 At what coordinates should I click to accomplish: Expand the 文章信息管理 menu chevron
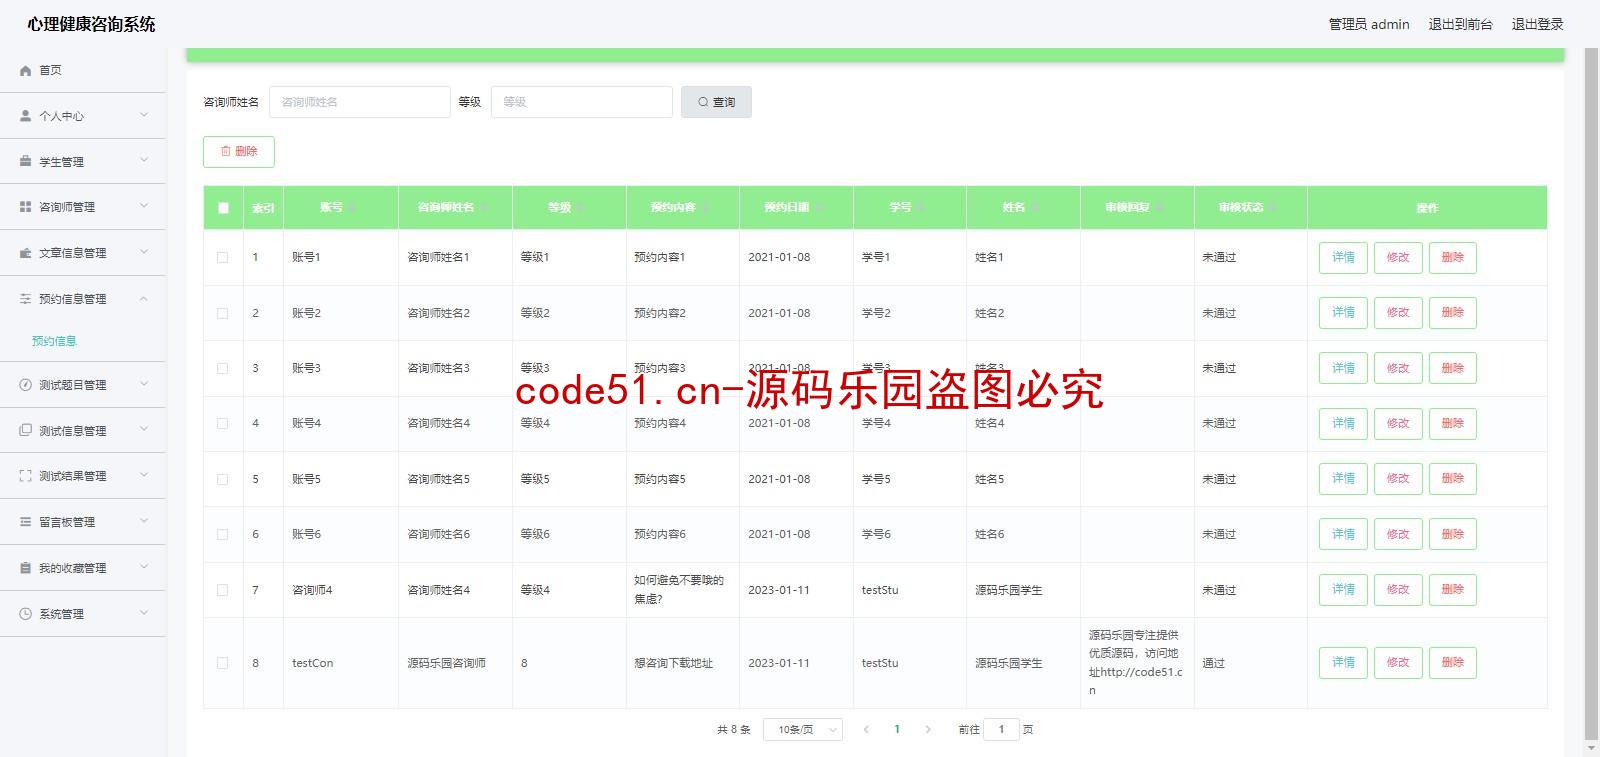[144, 252]
